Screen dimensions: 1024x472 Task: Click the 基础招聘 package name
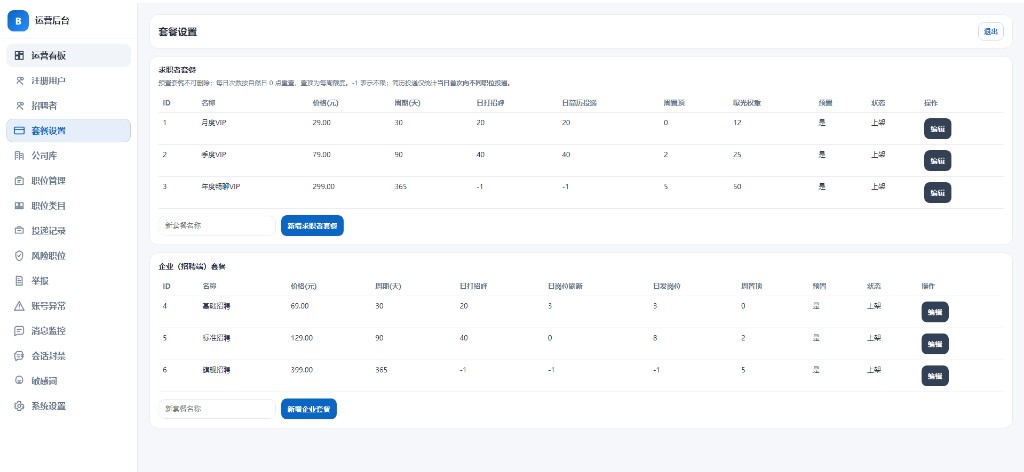[x=216, y=306]
